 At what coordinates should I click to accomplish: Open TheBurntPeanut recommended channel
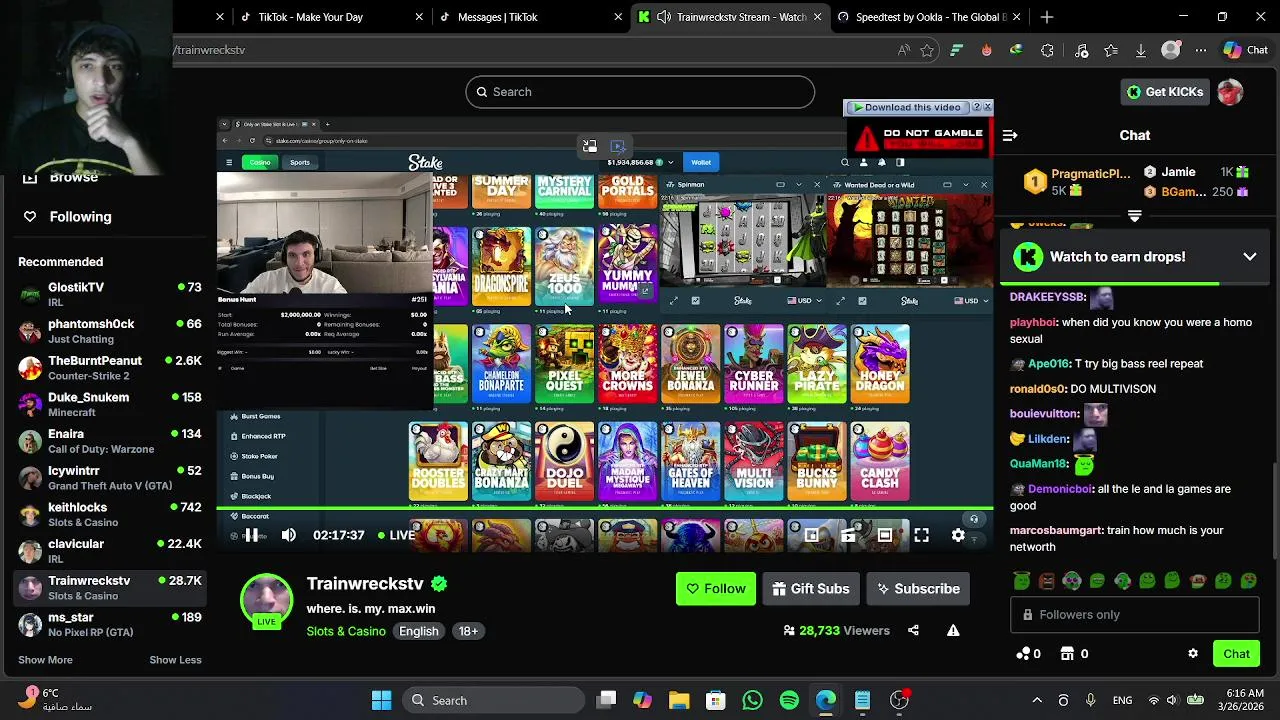click(110, 368)
